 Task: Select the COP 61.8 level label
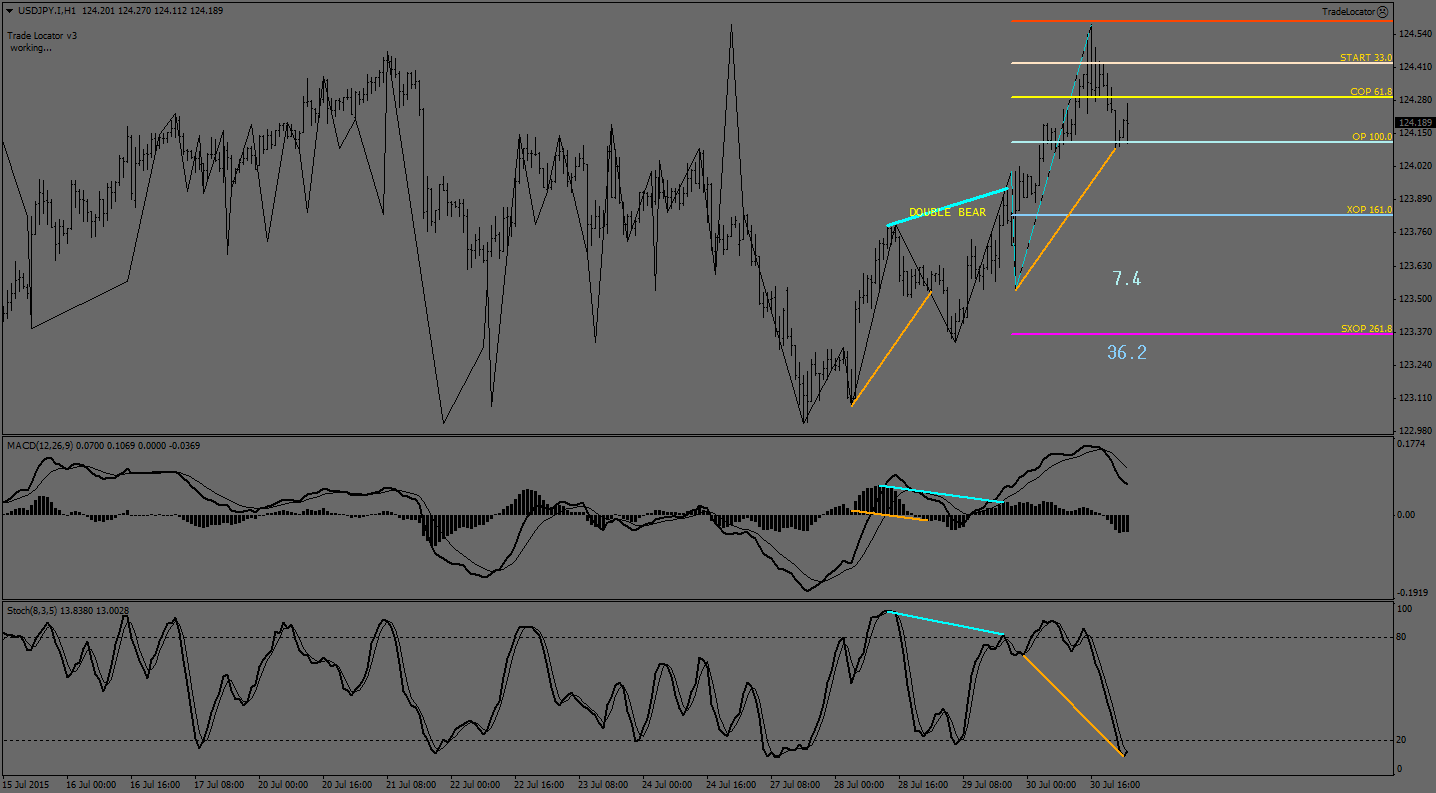[1370, 92]
